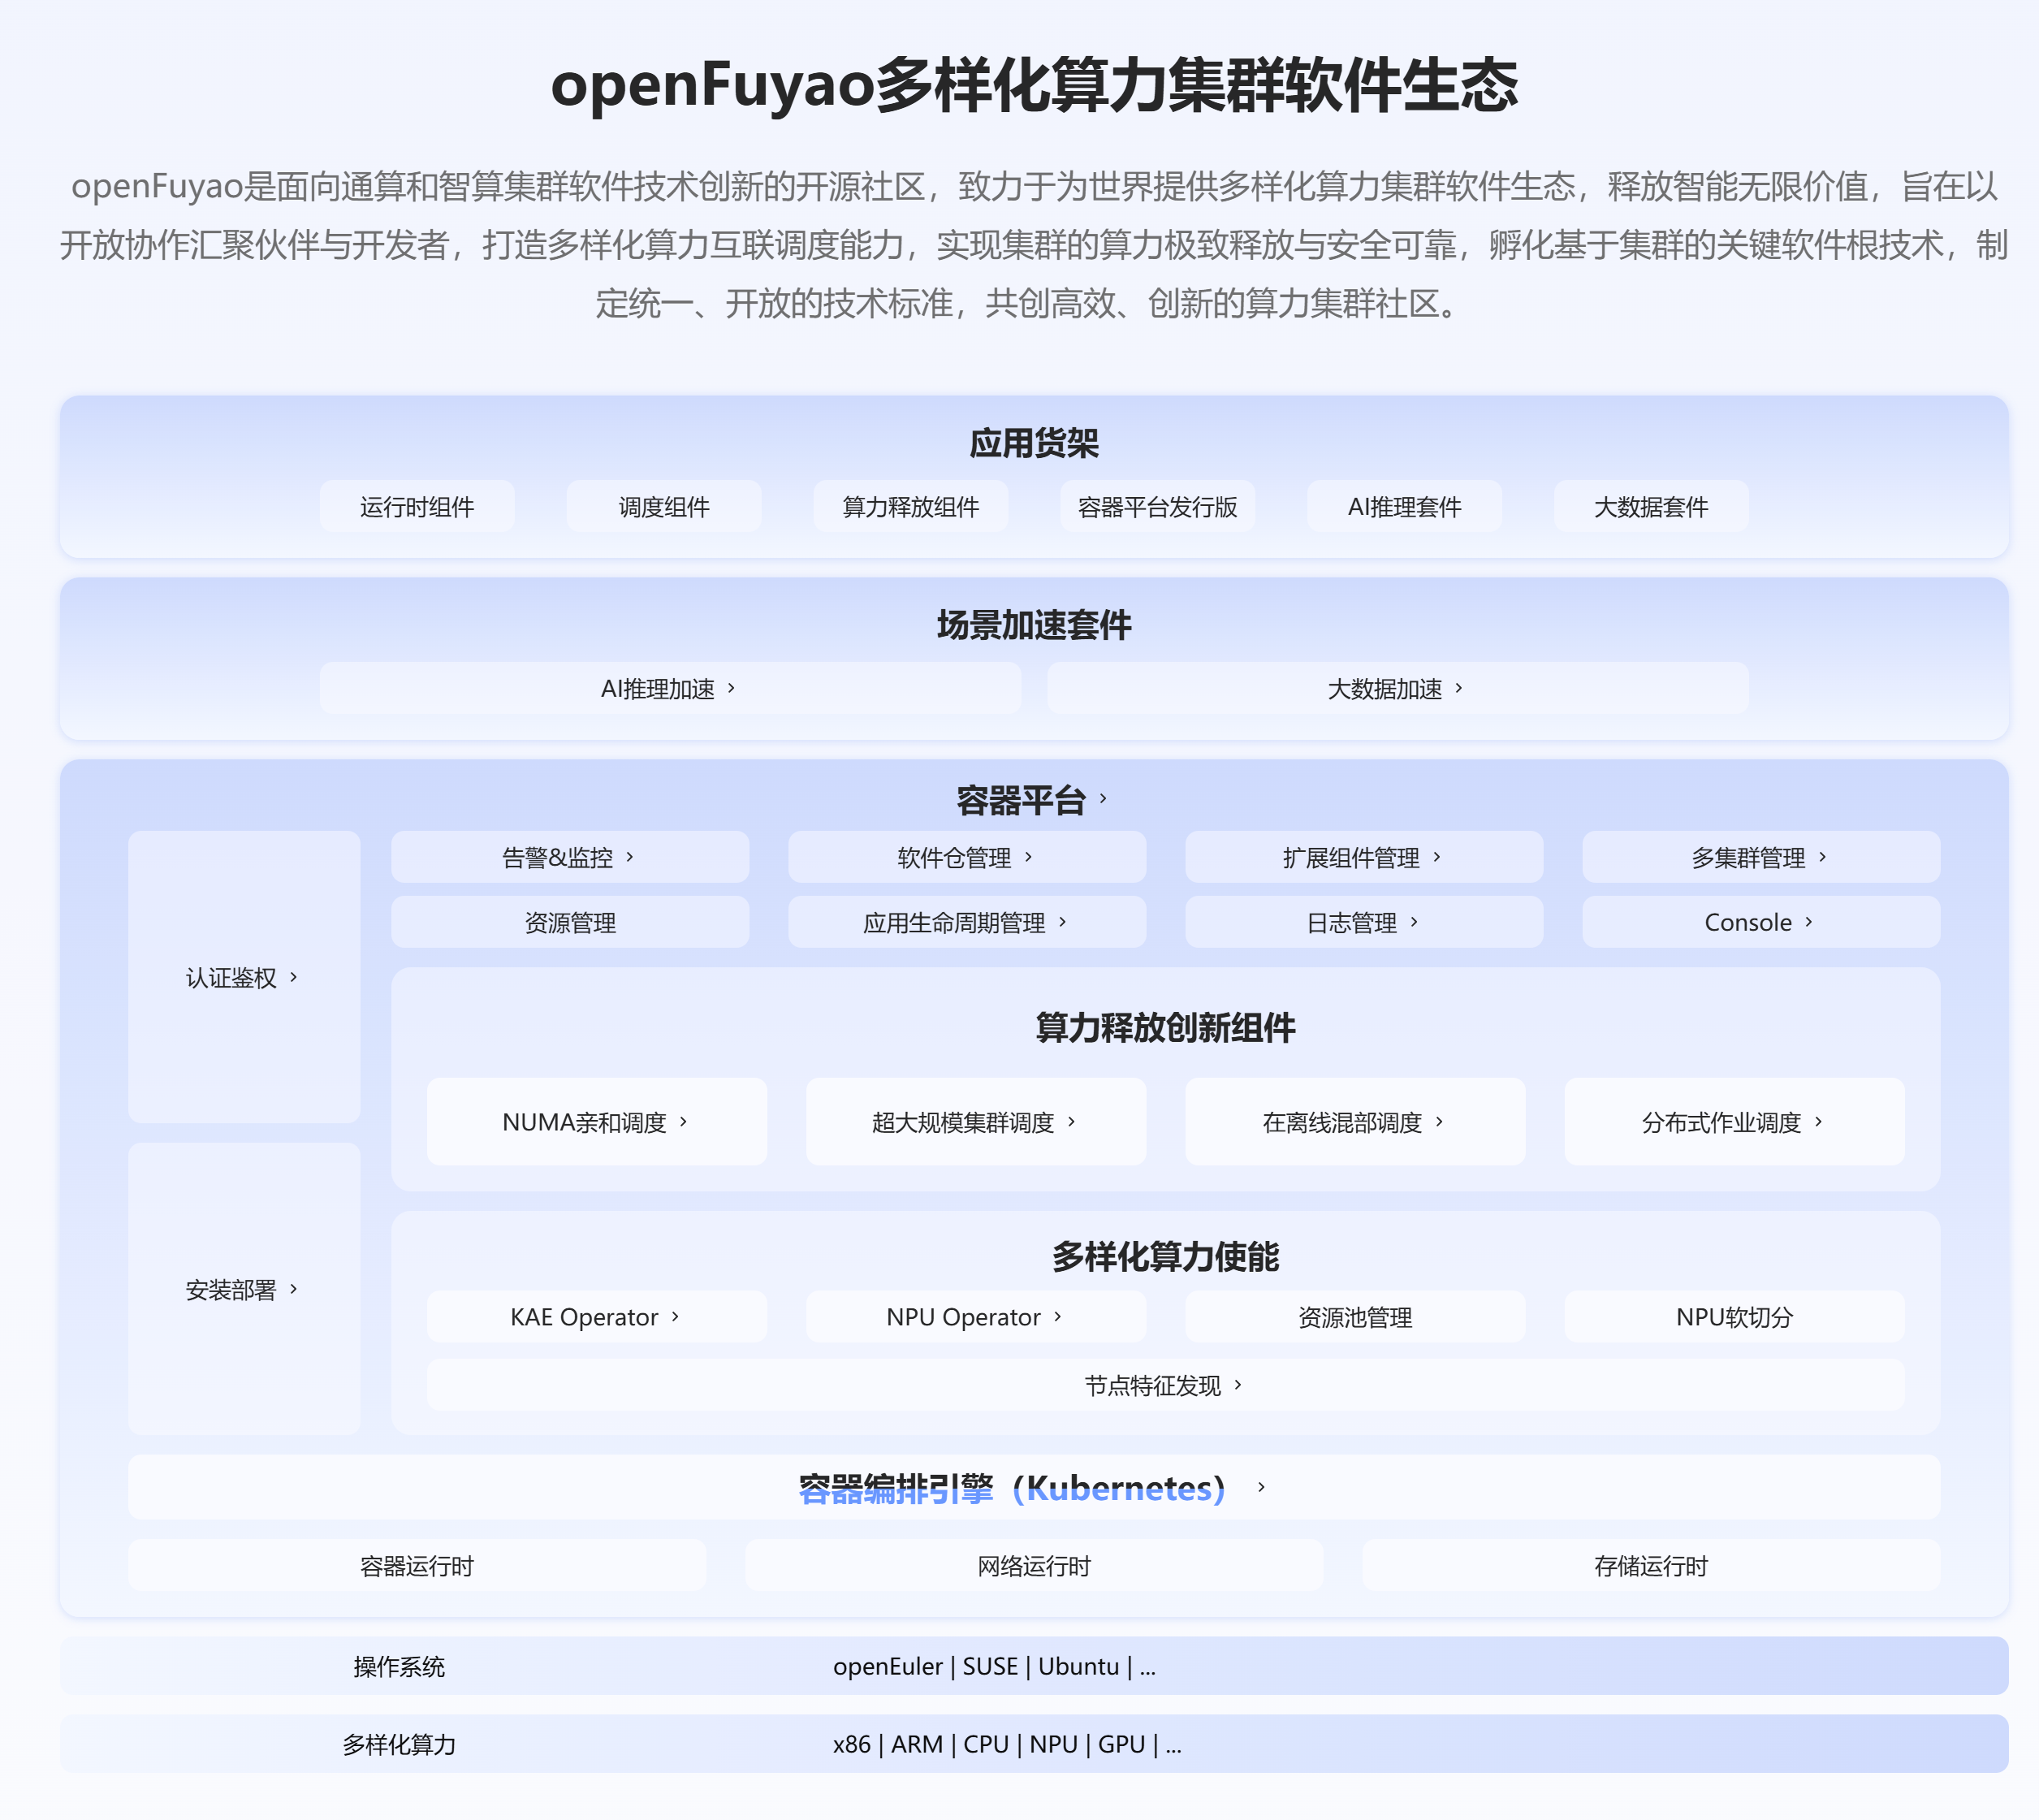Image resolution: width=2039 pixels, height=1820 pixels.
Task: Open 安装部署 panel
Action: pyautogui.click(x=243, y=1289)
